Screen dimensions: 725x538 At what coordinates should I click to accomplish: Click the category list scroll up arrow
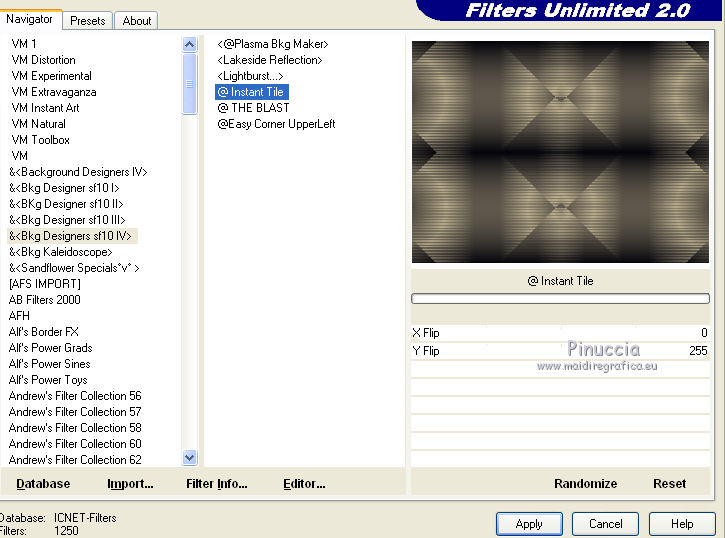tap(190, 45)
